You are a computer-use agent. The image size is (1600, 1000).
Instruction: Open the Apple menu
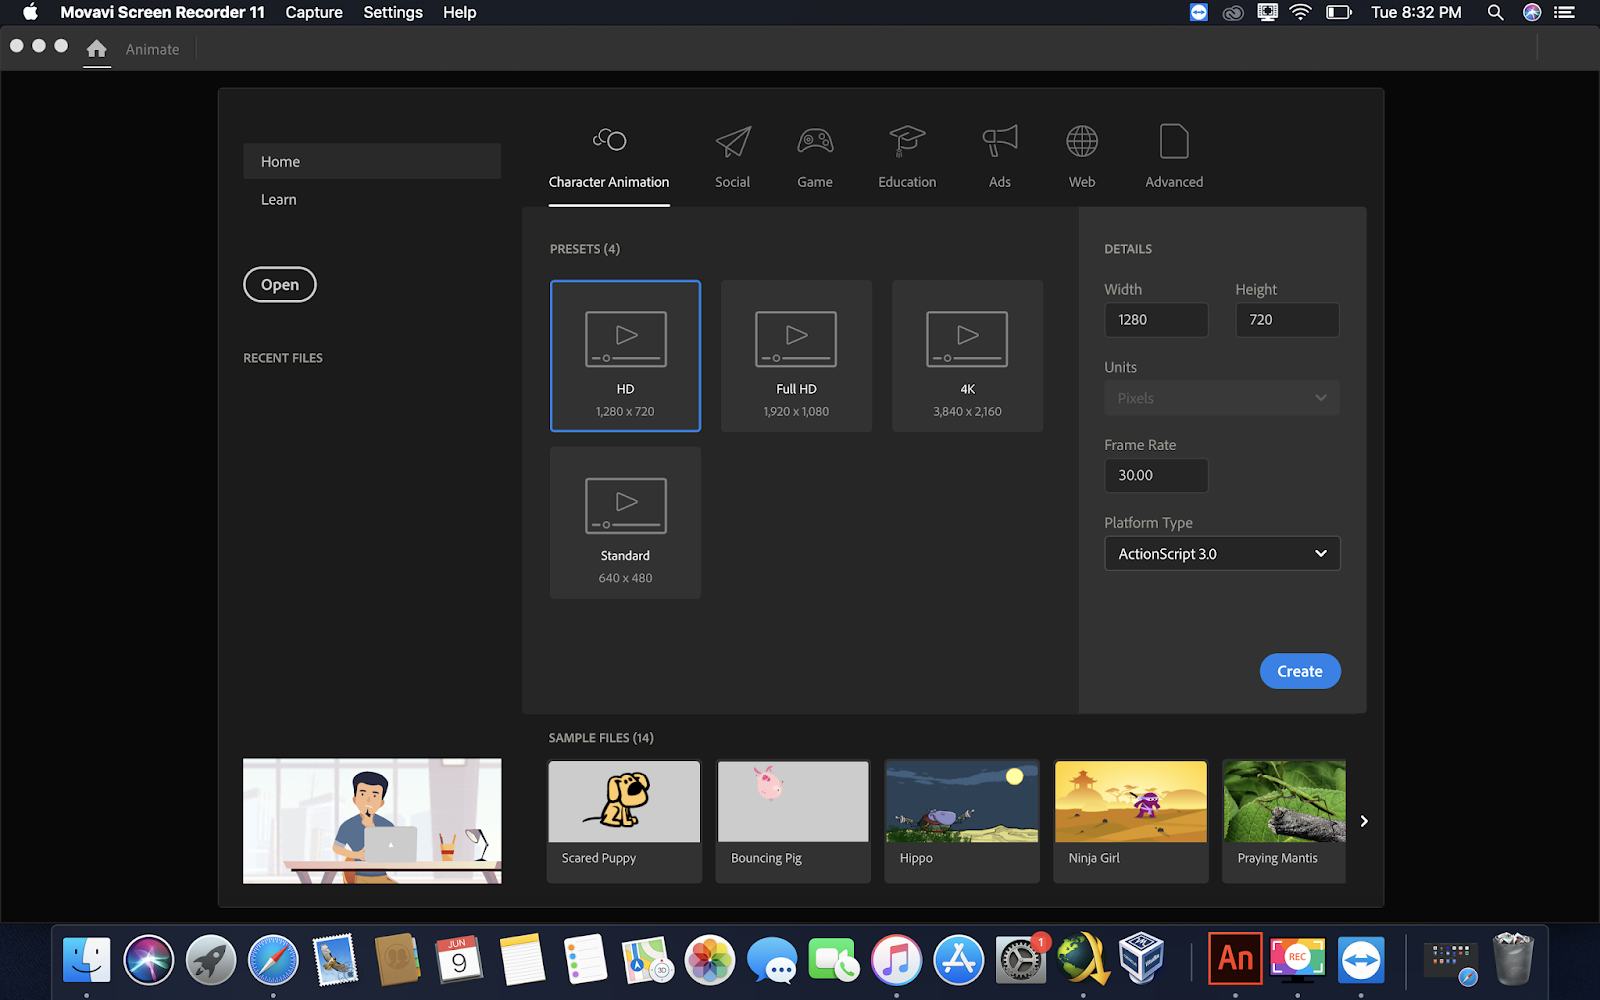point(30,12)
